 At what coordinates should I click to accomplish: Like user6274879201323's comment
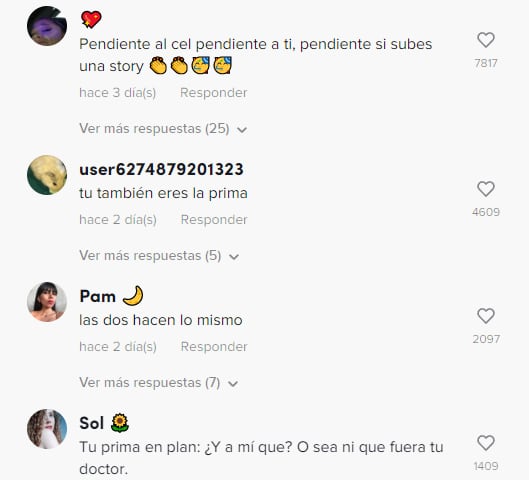(486, 189)
